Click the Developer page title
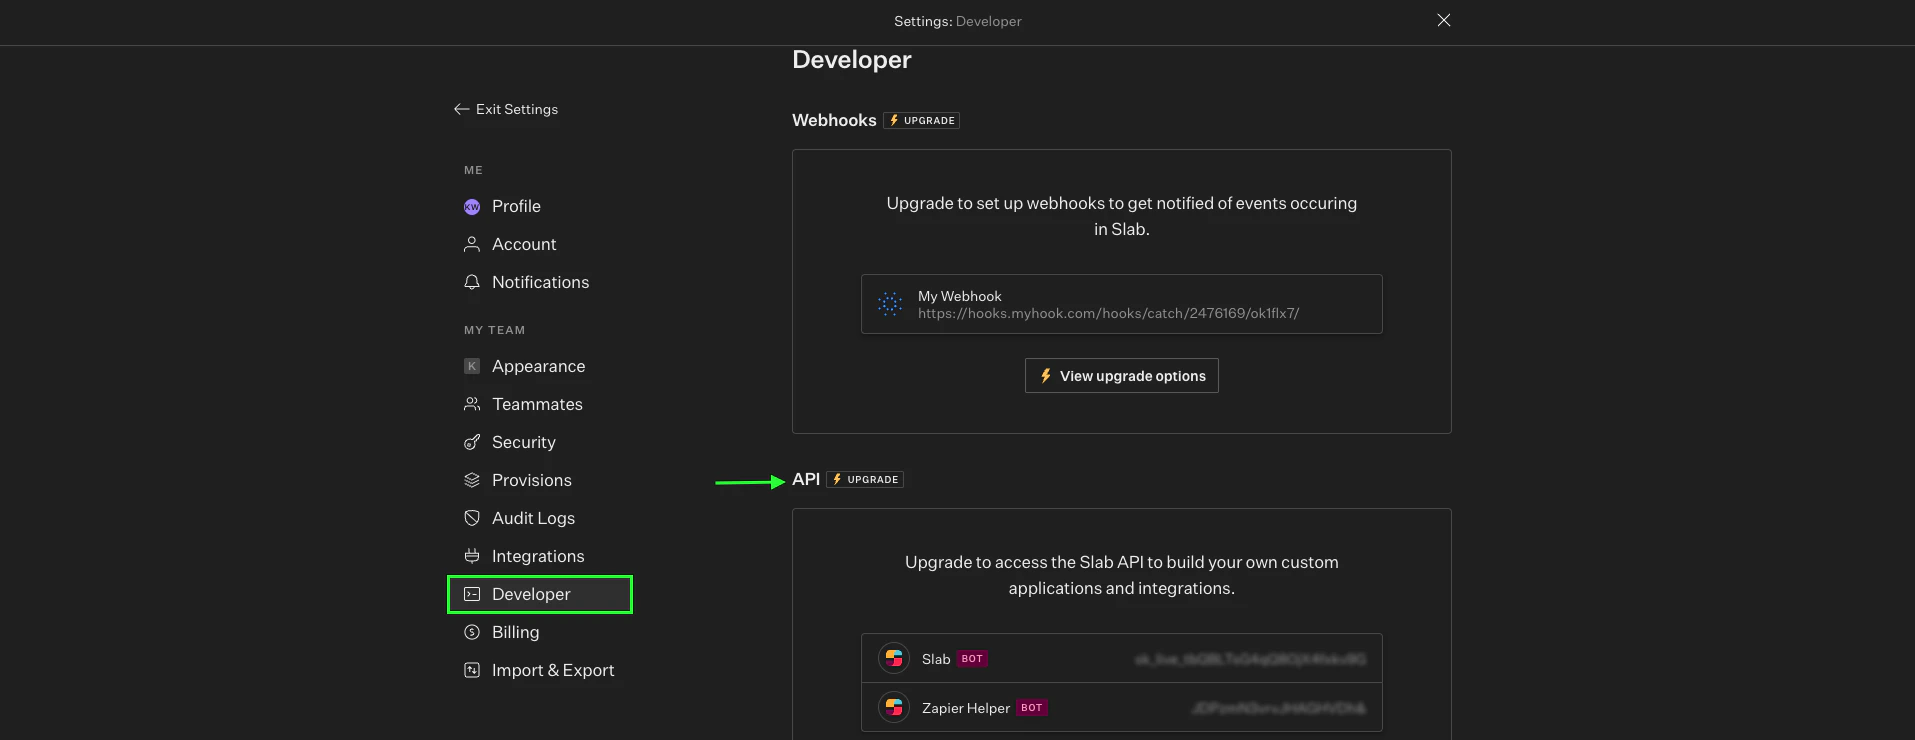The image size is (1915, 740). coord(852,60)
